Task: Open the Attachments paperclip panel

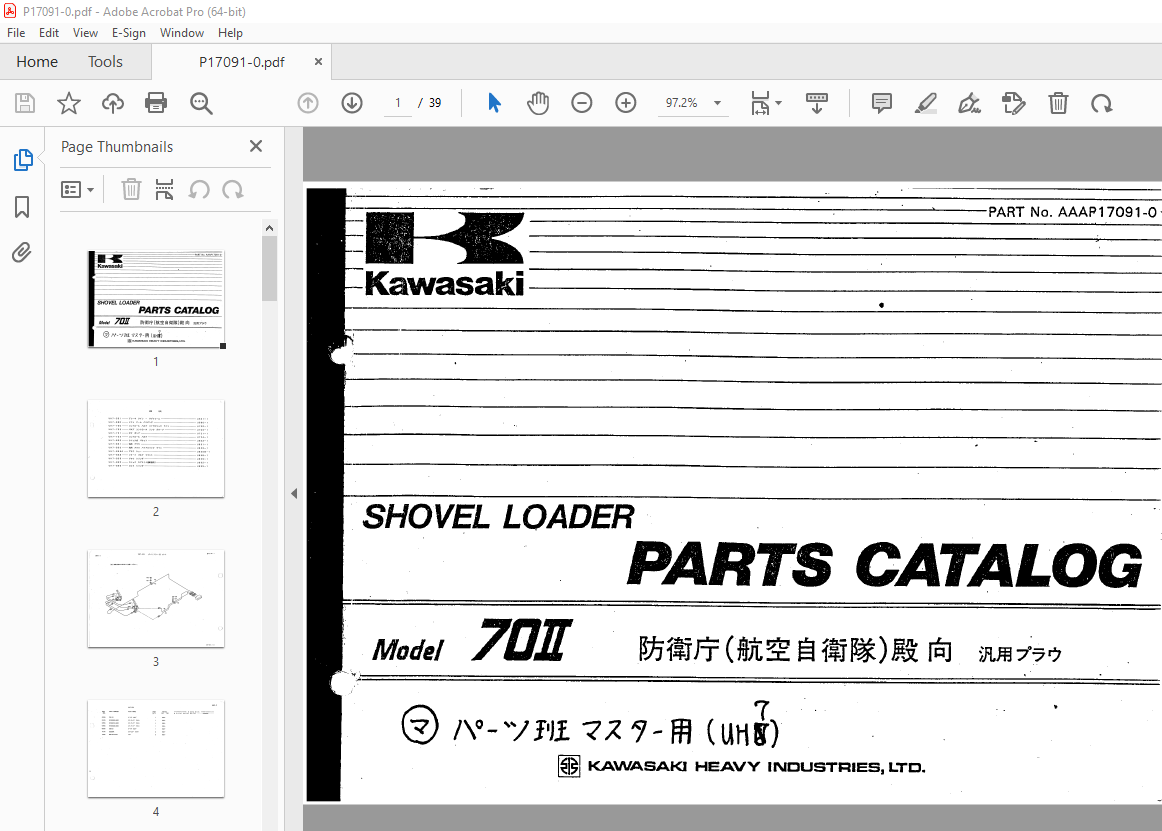Action: 21,253
